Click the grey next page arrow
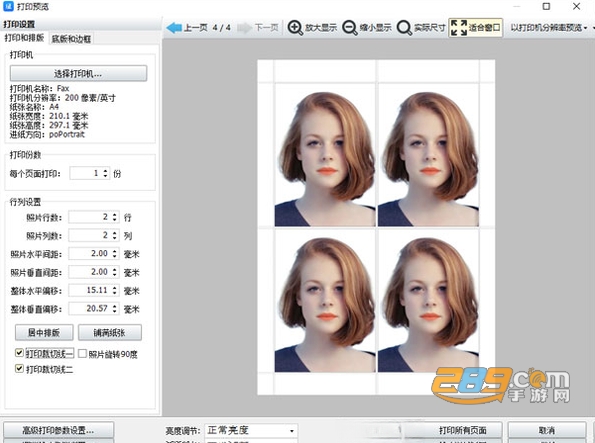Screen dimensions: 595x443 click(245, 28)
